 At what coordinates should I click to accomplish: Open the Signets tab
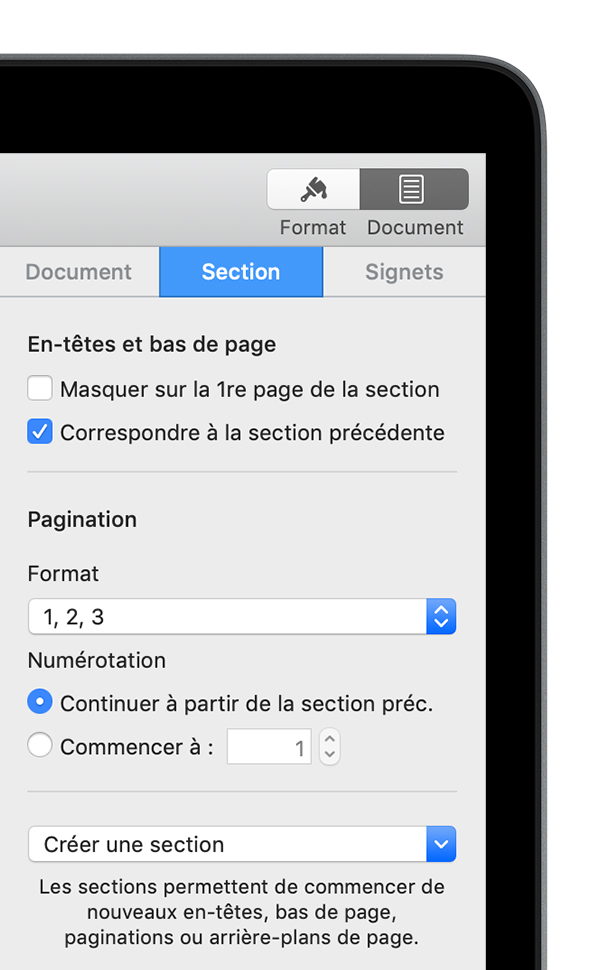pos(404,272)
